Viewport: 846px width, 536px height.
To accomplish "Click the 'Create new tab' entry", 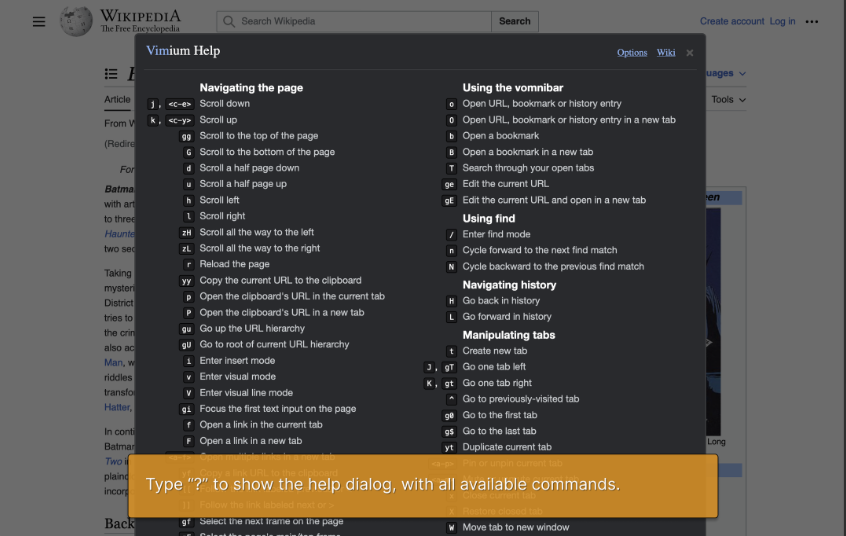I will click(x=495, y=351).
